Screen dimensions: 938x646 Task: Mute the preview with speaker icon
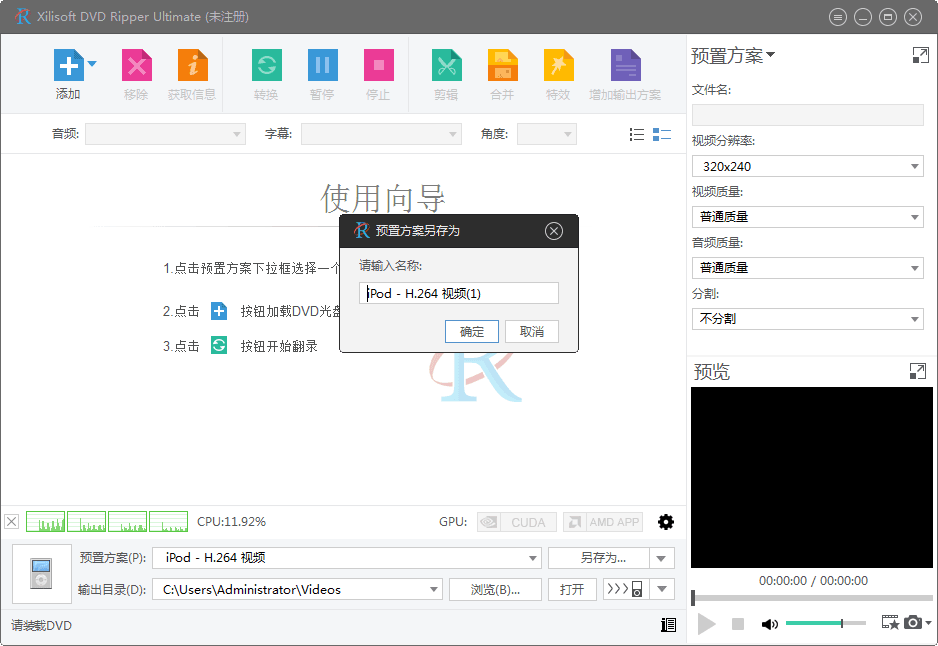(x=769, y=624)
